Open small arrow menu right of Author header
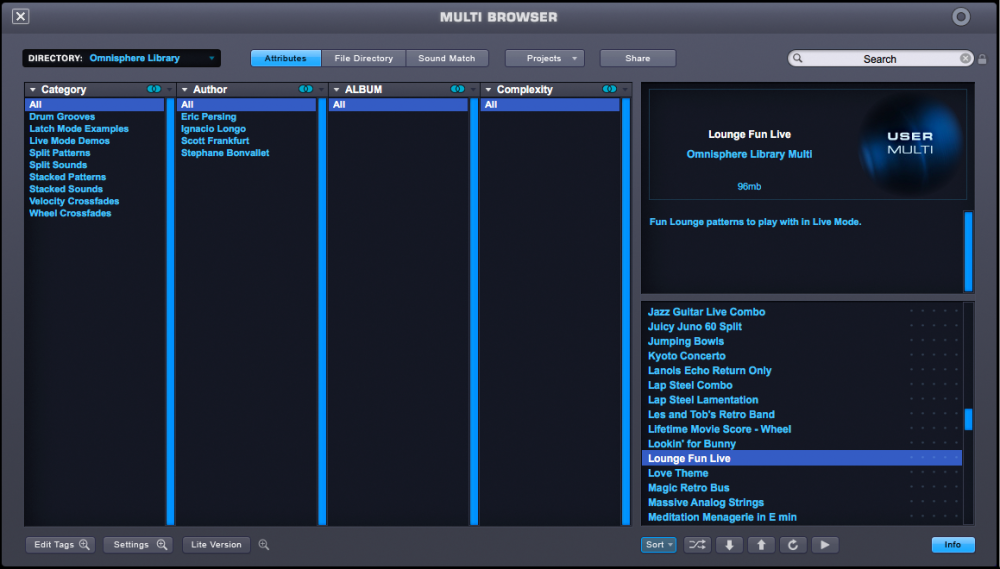 [321, 90]
